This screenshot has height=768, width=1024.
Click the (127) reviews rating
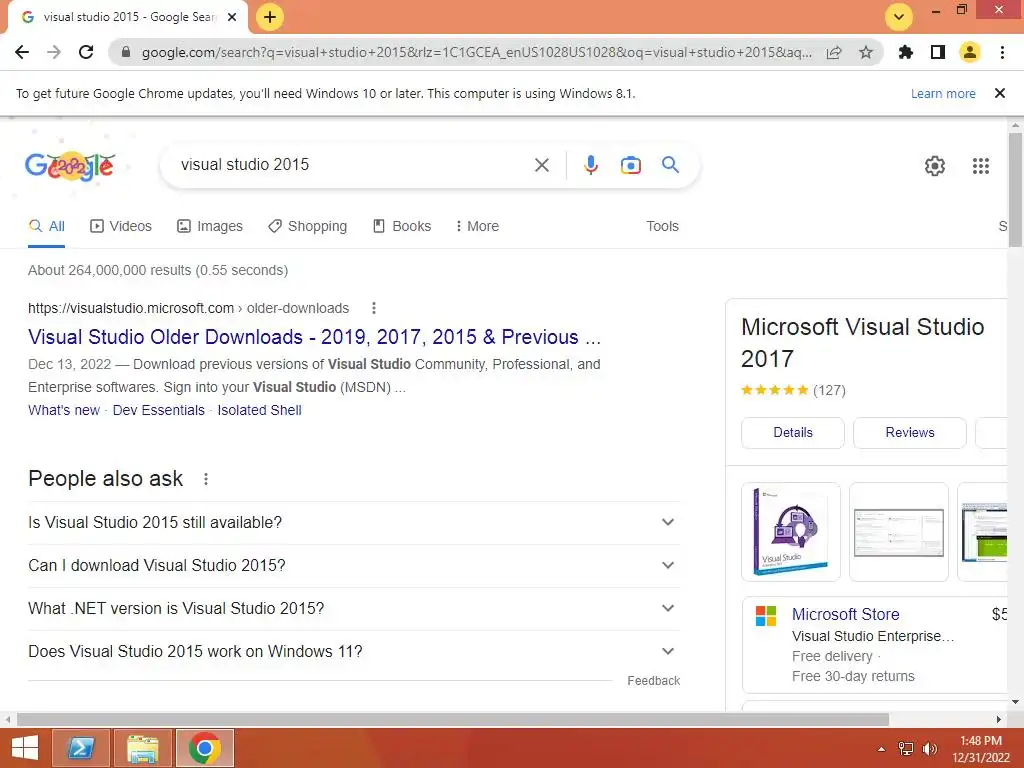click(829, 391)
